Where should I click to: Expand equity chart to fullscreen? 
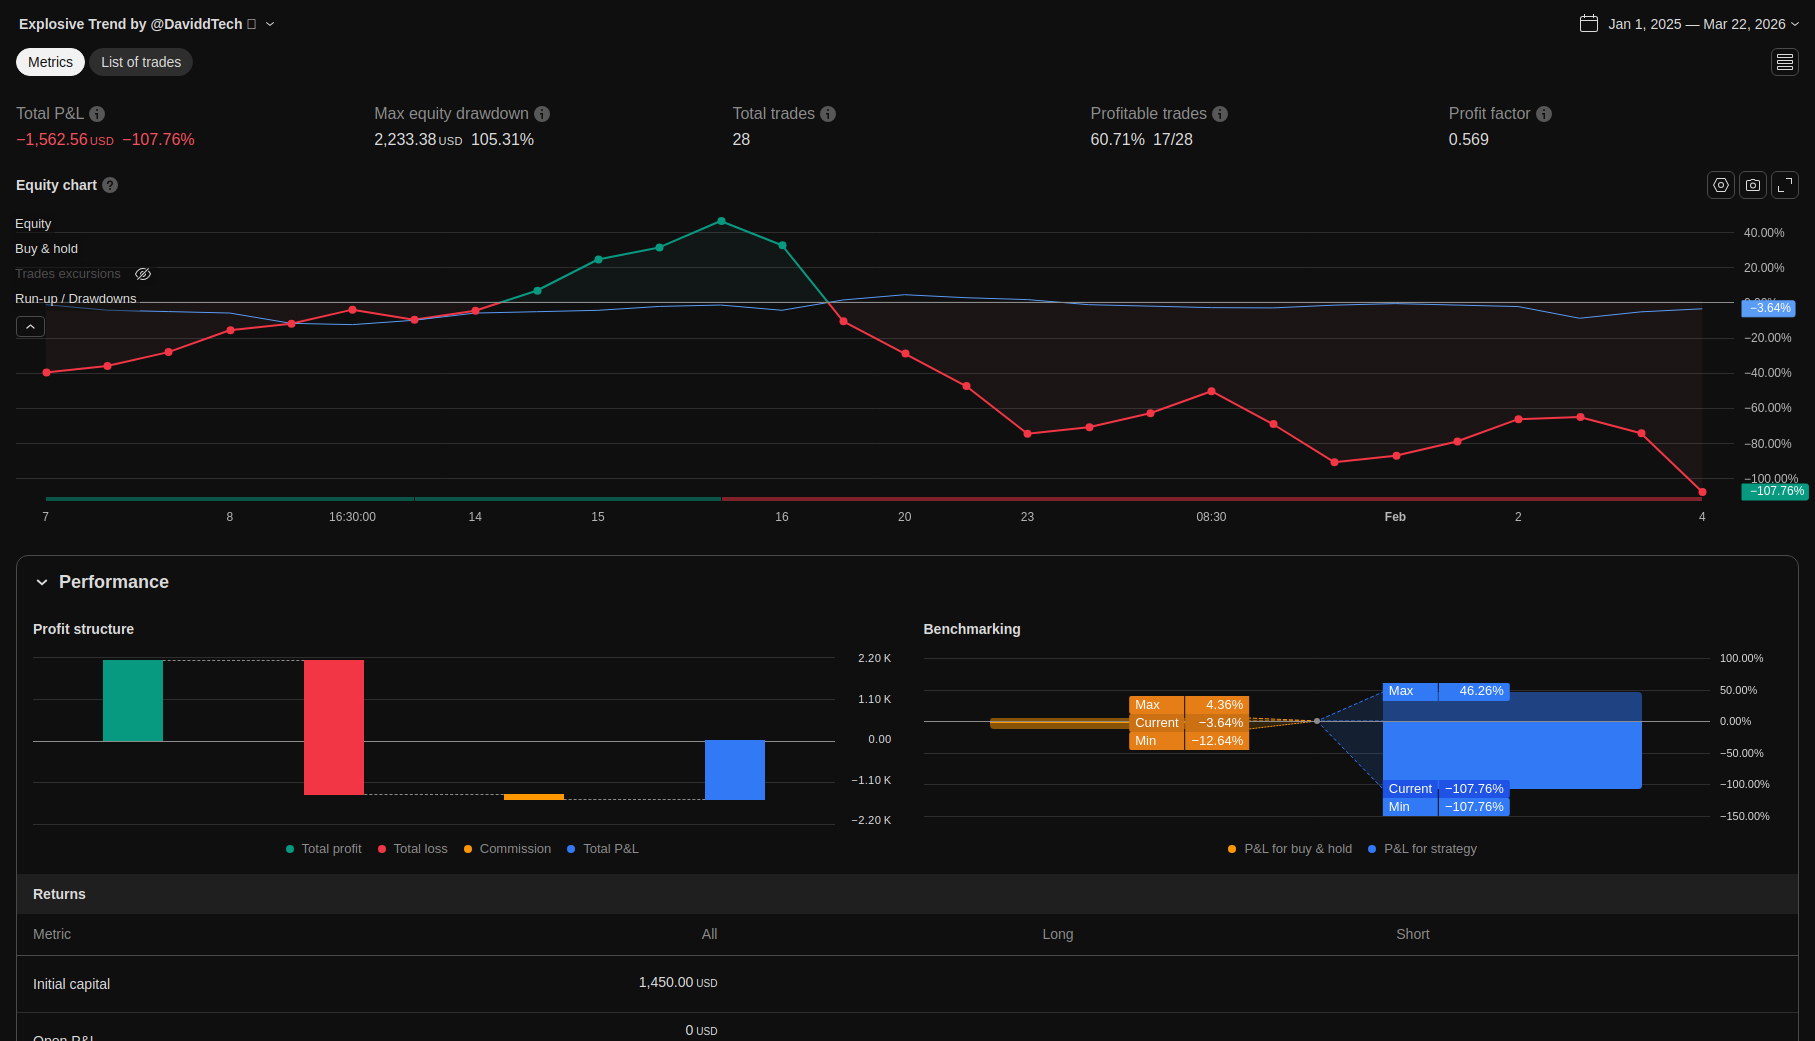click(x=1785, y=185)
